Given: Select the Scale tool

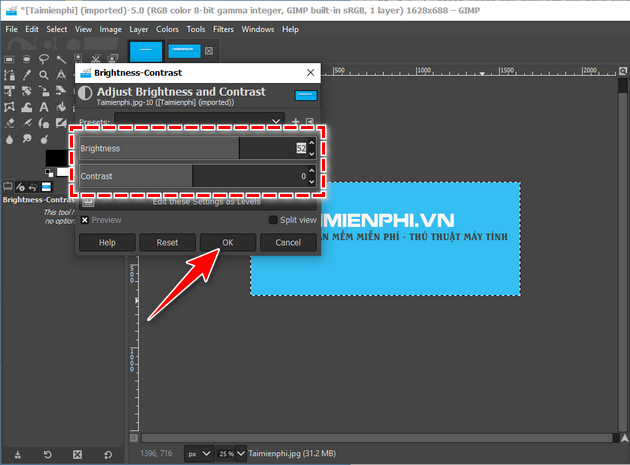Looking at the screenshot, I should coord(44,91).
